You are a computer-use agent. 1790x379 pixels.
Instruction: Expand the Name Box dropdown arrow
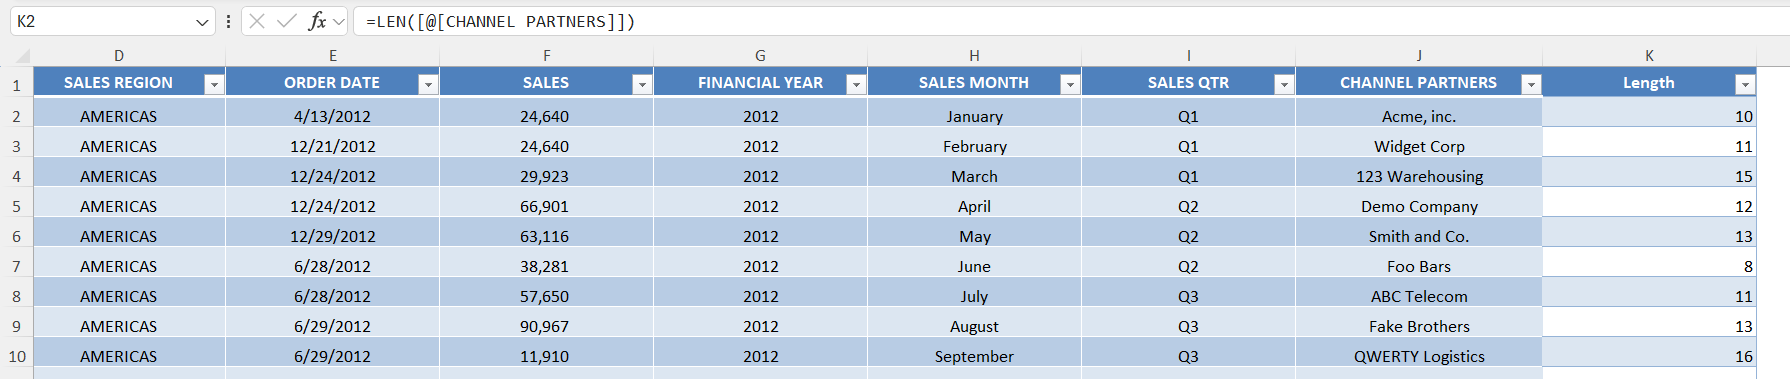click(x=203, y=22)
